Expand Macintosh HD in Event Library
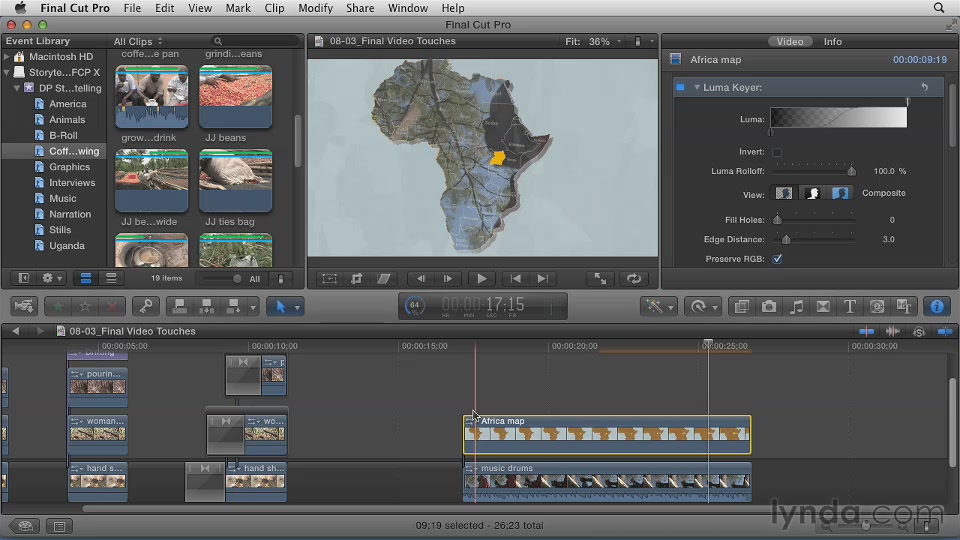This screenshot has width=960, height=540. [7, 56]
